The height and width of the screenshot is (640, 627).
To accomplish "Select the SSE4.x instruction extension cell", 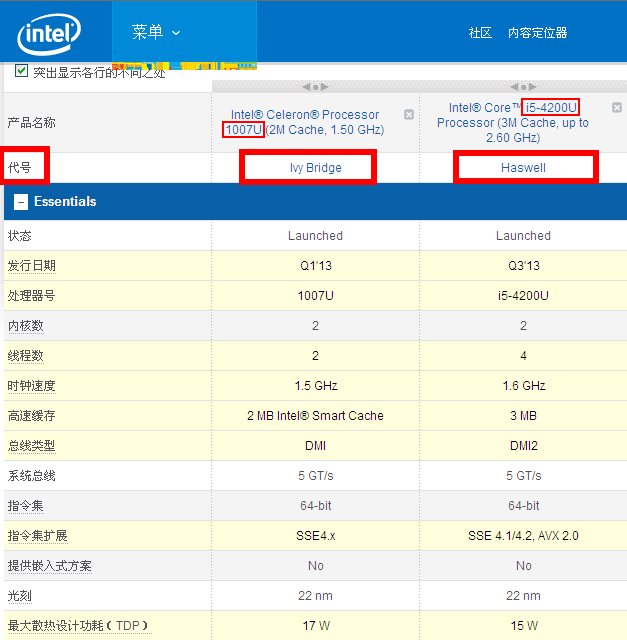I will [x=316, y=536].
